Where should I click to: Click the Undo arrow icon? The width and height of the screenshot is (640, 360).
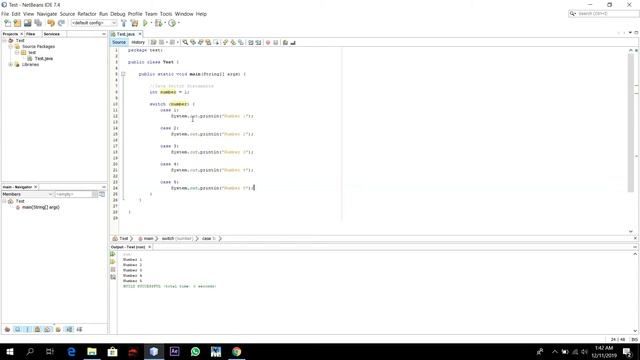click(x=51, y=23)
